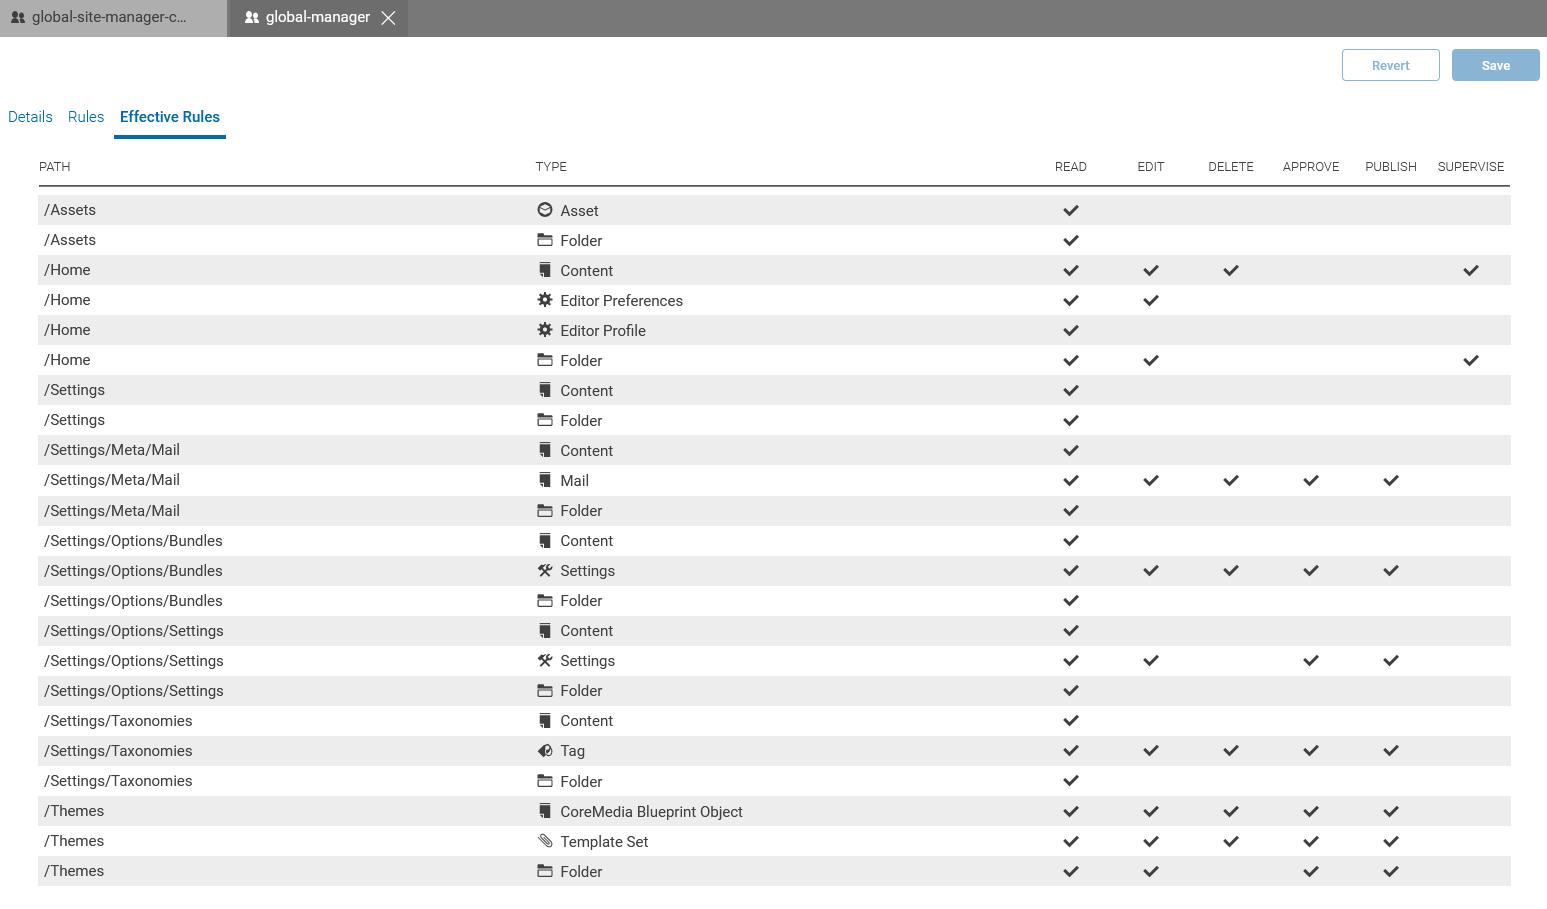Switch to global-site-manager tab
Image resolution: width=1547 pixels, height=909 pixels.
(108, 18)
